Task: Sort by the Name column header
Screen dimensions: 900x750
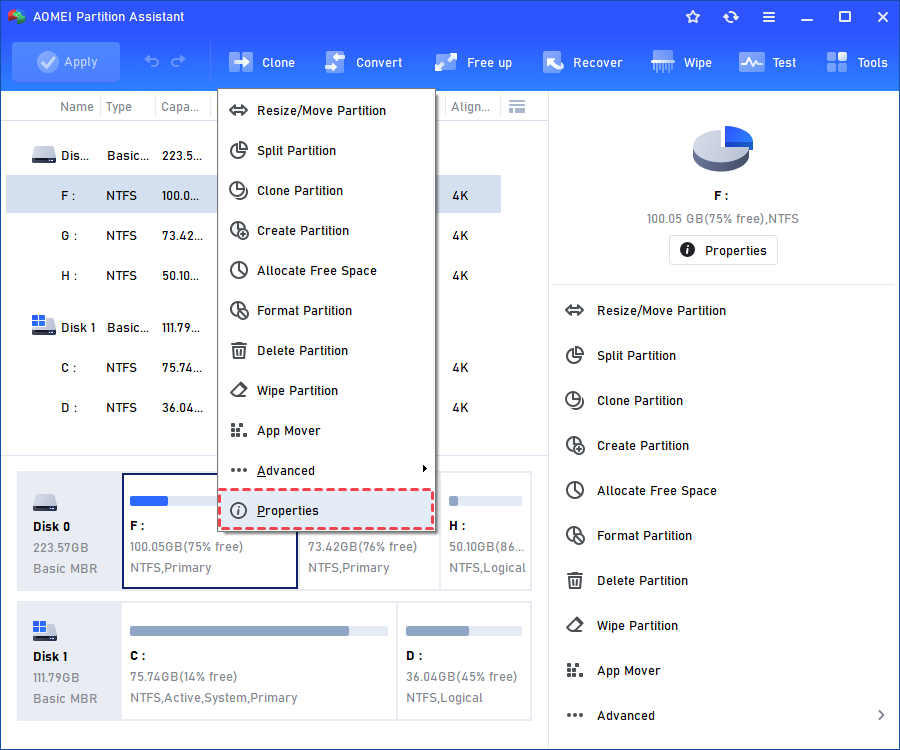Action: click(76, 107)
